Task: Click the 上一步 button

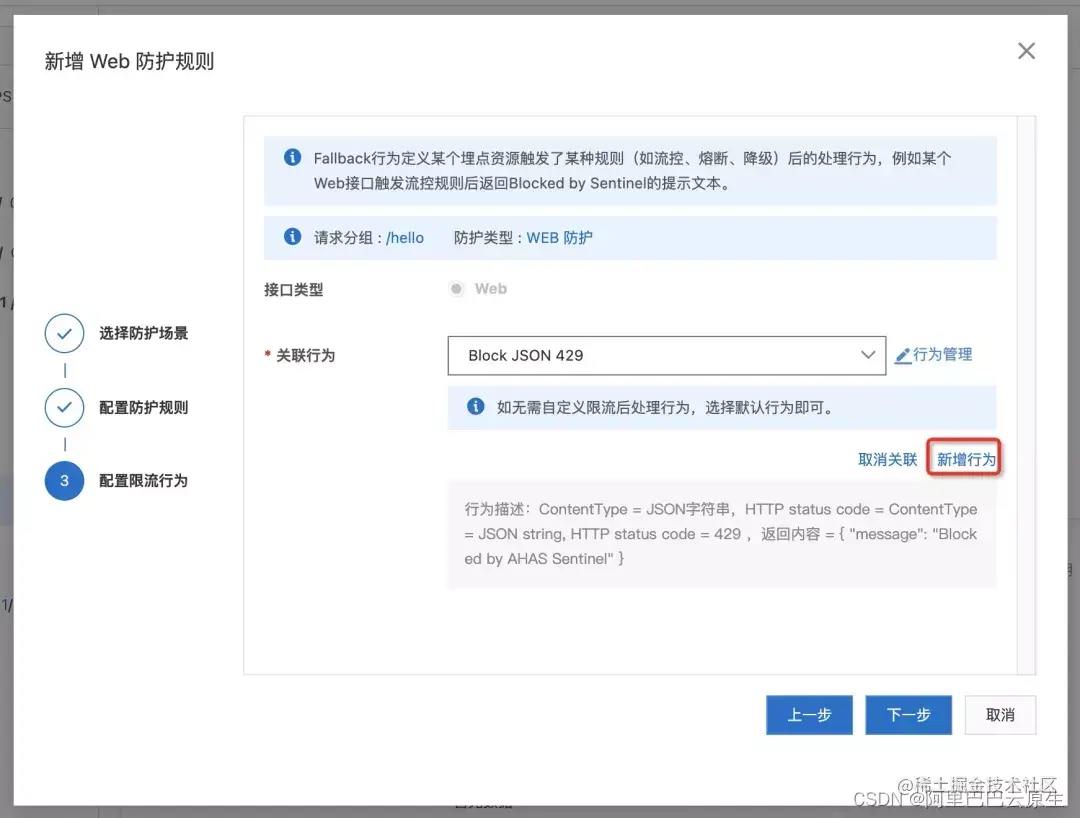Action: click(x=809, y=714)
